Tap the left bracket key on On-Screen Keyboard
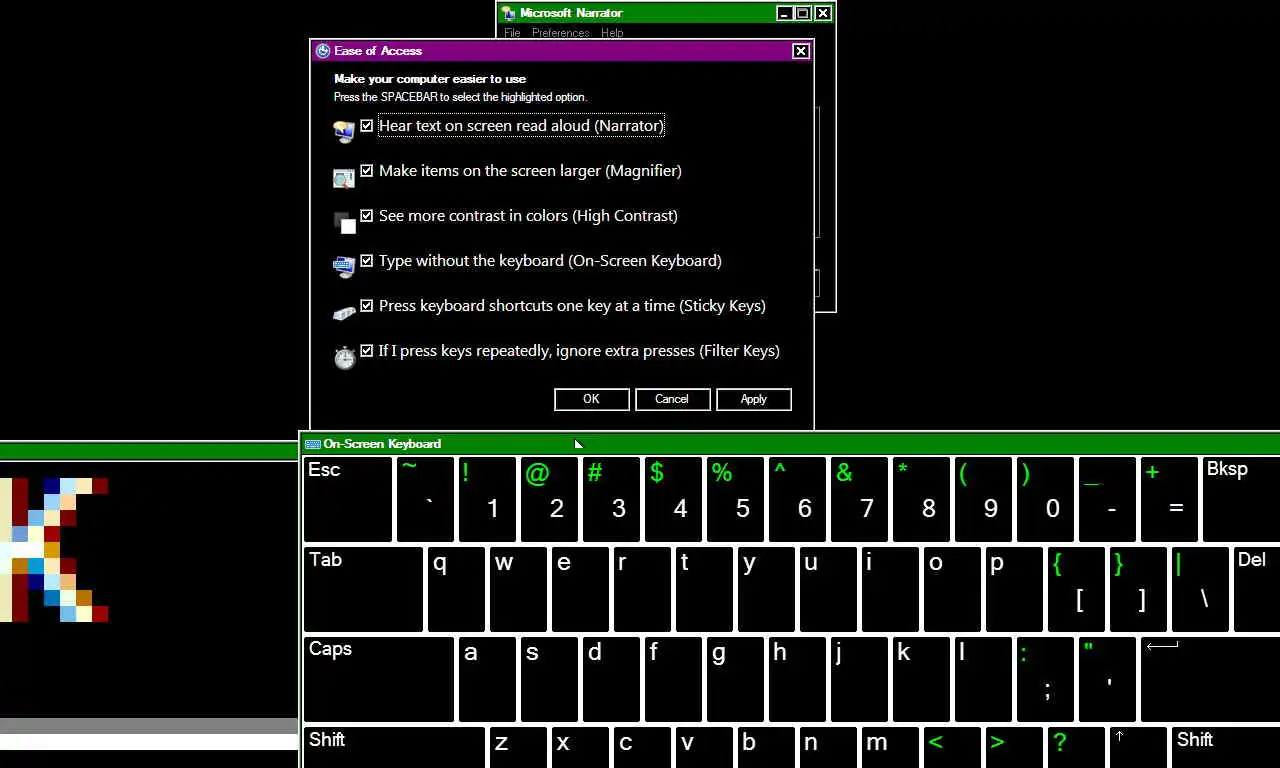 (1076, 589)
